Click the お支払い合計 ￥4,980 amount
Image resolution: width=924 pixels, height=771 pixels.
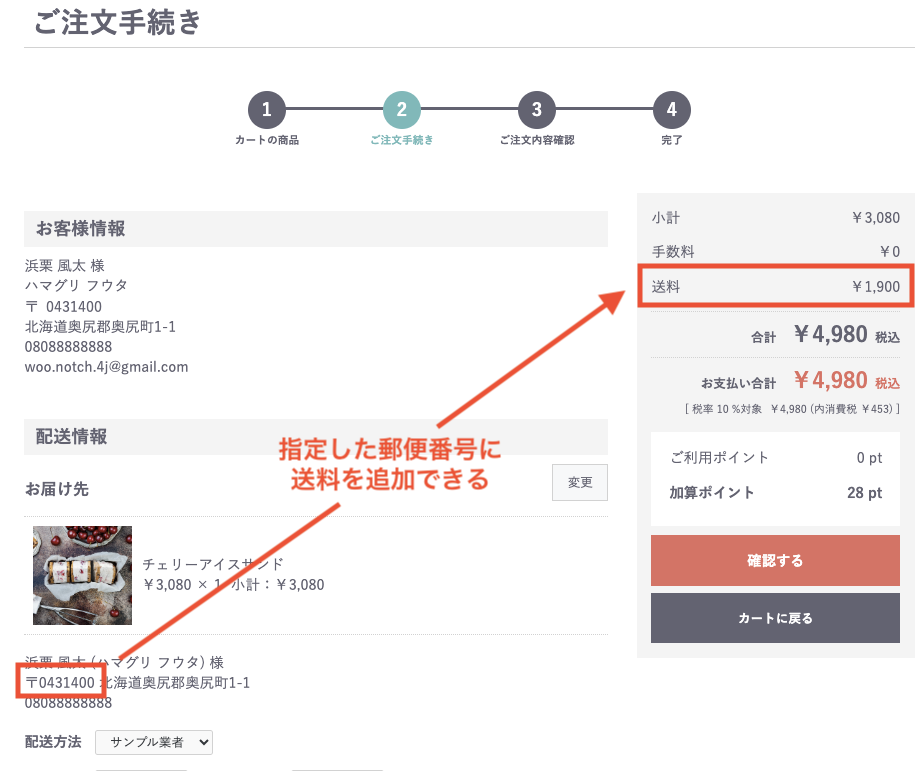[x=830, y=380]
